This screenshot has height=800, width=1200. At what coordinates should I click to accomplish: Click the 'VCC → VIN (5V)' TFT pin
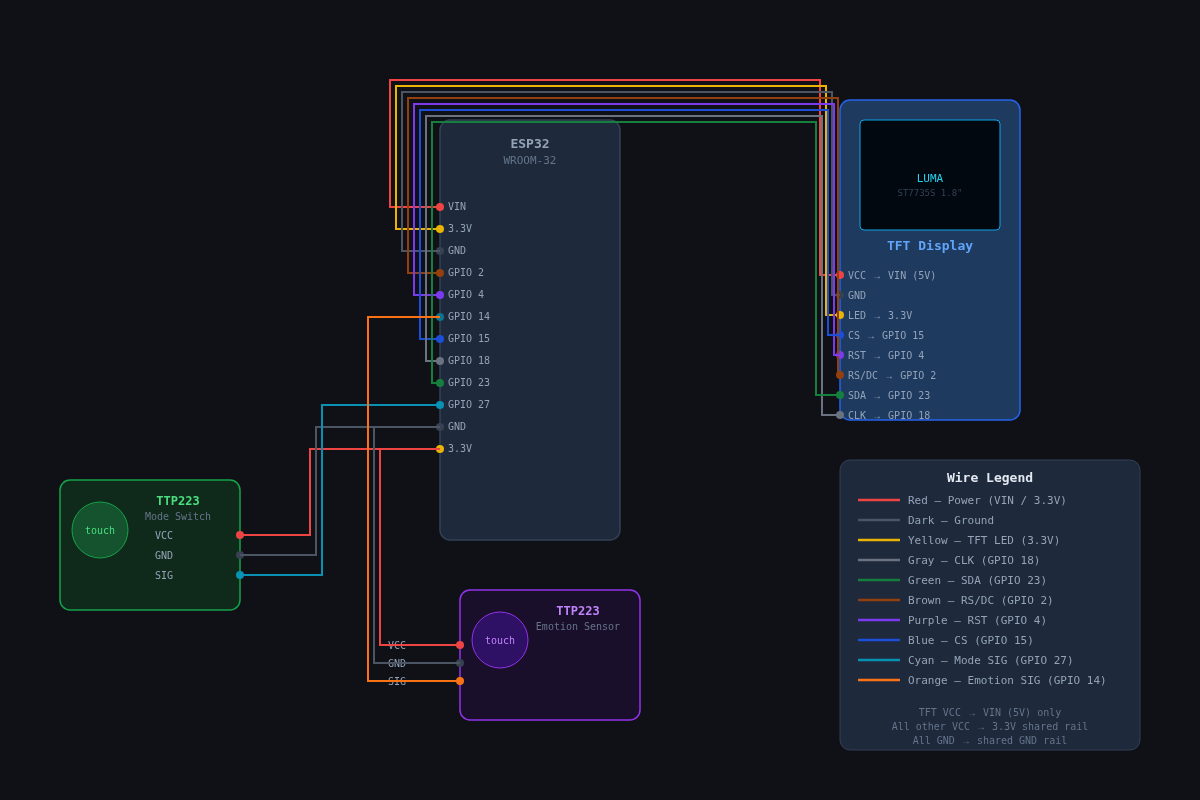tap(892, 276)
